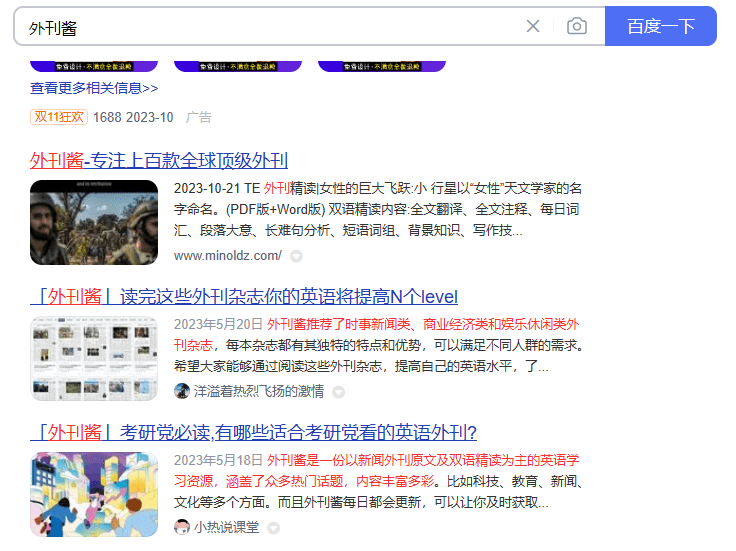Viewport: 736px width, 551px height.
Task: Open the magazine-grid thumbnail of the second result
Action: (x=94, y=359)
